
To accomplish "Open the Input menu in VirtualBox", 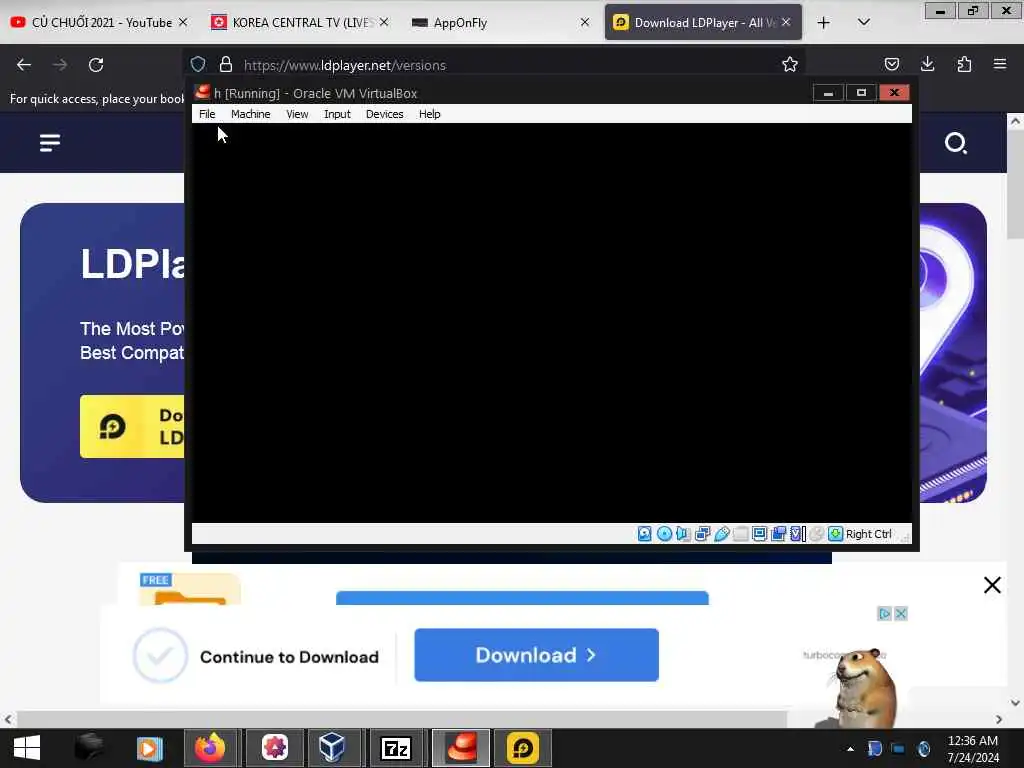I will coord(337,114).
